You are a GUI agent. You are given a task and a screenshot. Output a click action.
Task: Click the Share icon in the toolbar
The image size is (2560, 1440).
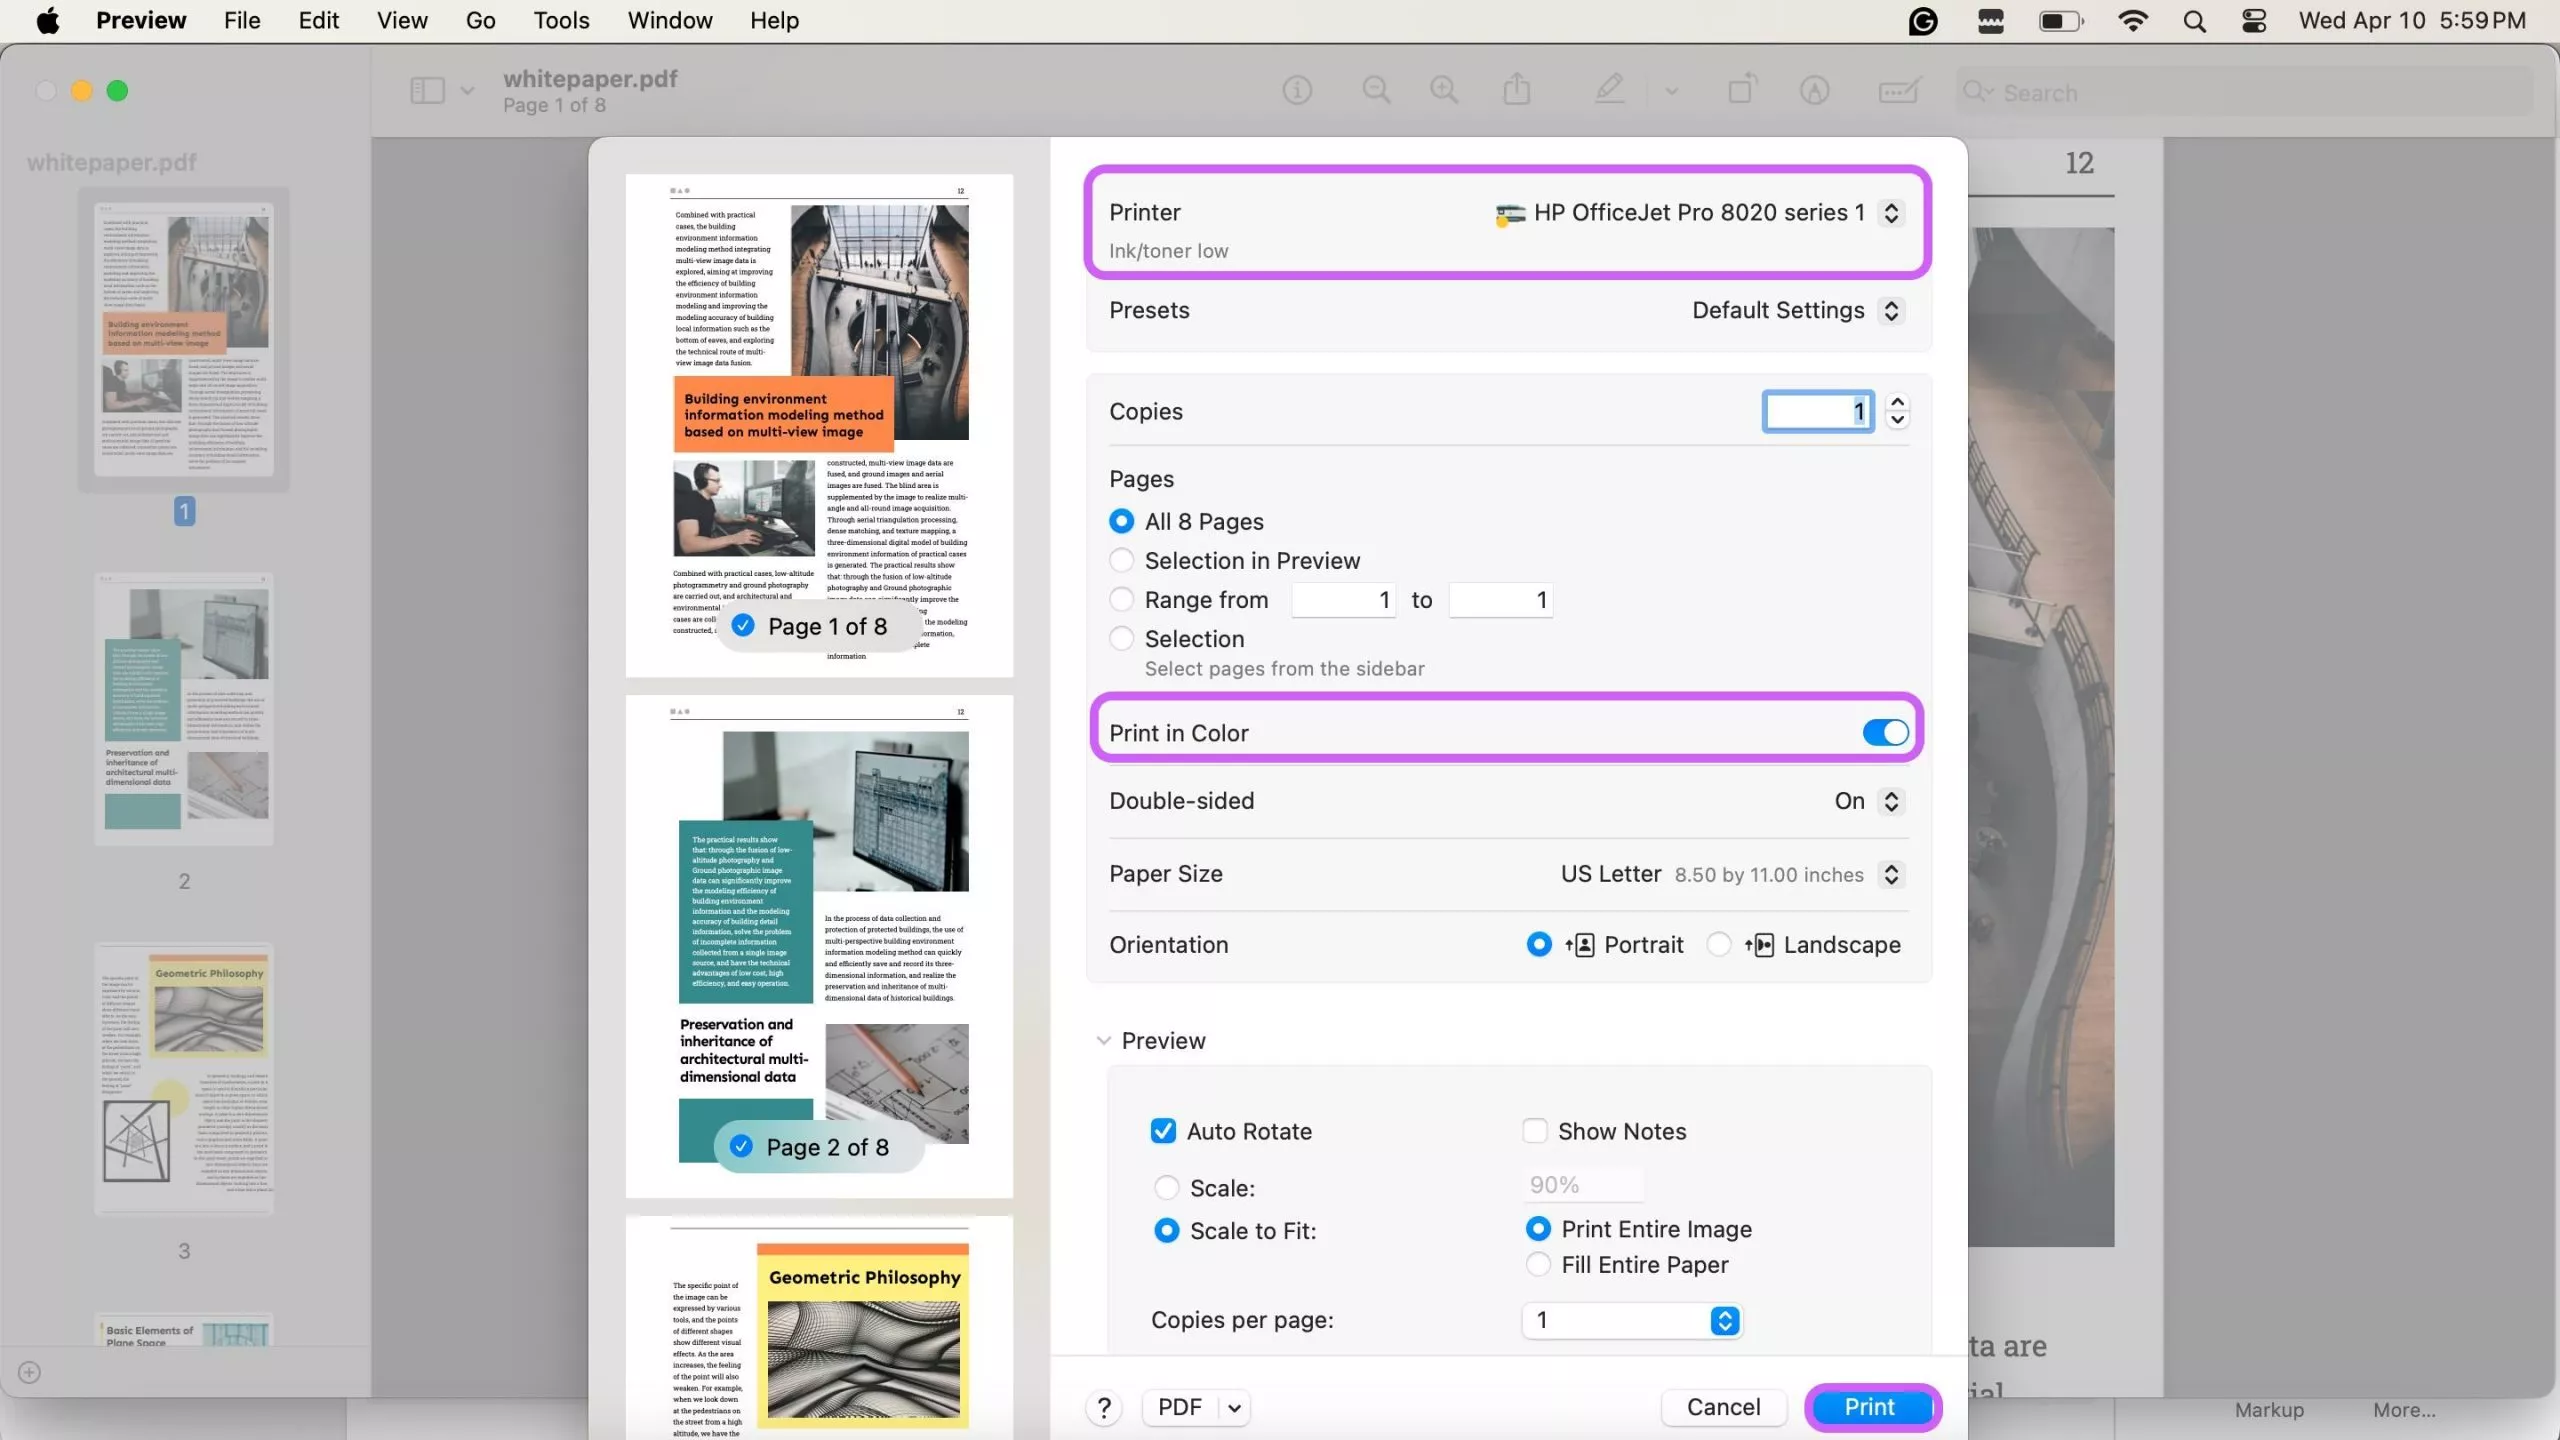(x=1515, y=90)
